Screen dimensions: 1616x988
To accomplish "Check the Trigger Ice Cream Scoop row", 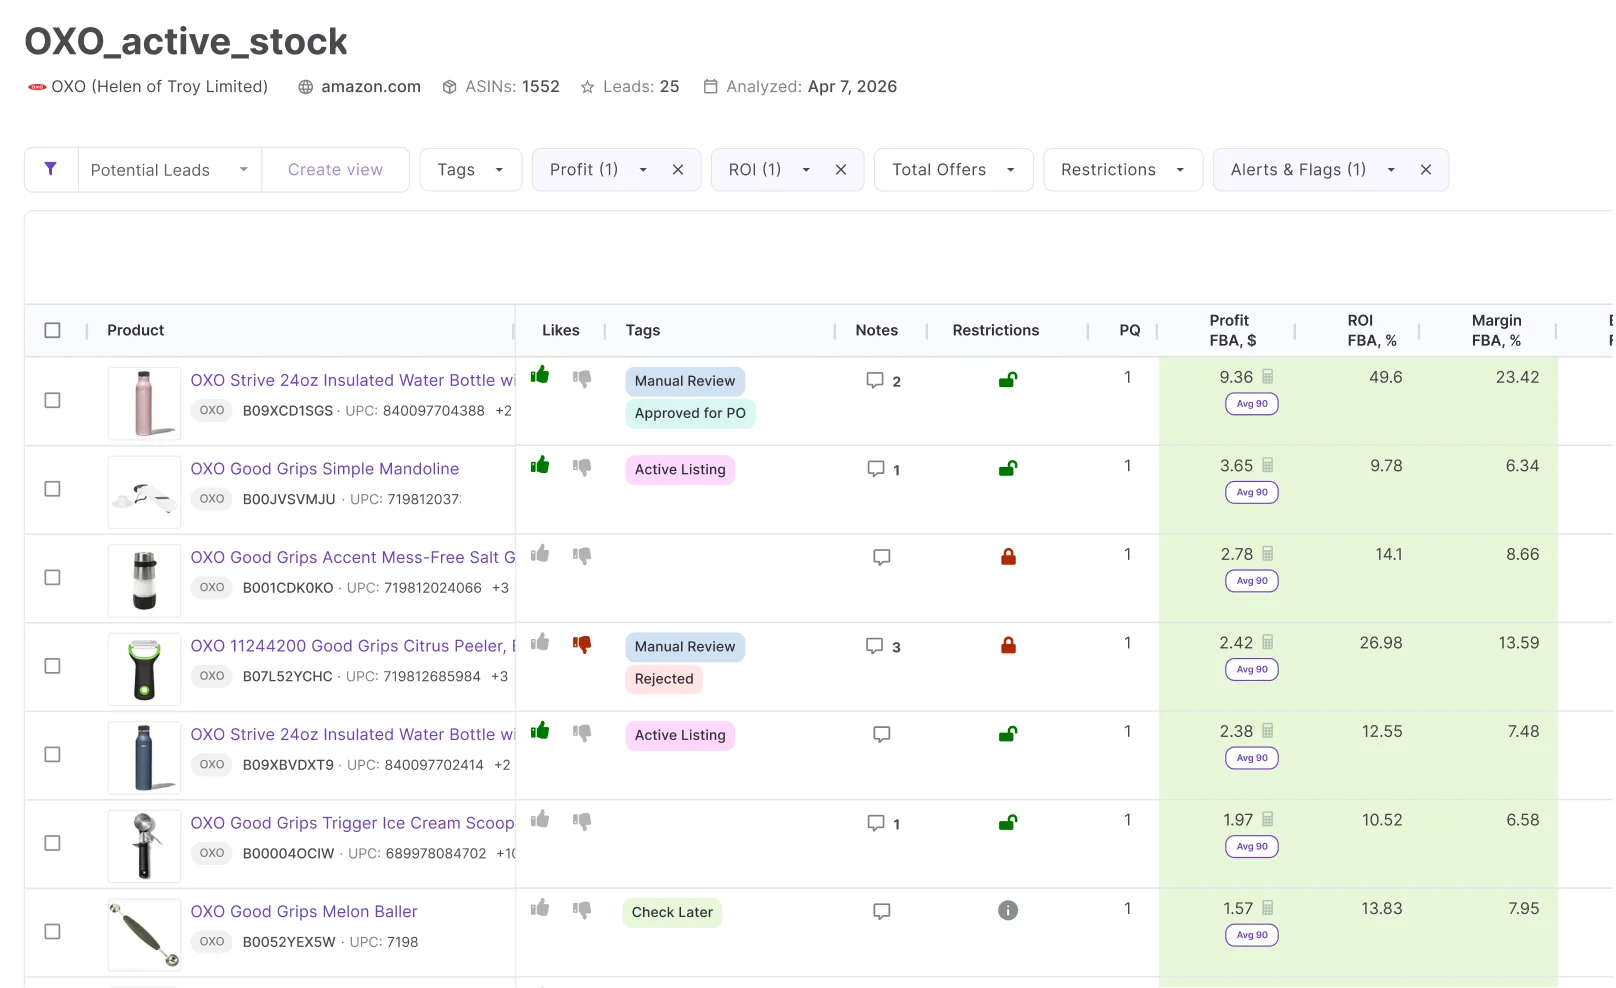I will click(53, 843).
